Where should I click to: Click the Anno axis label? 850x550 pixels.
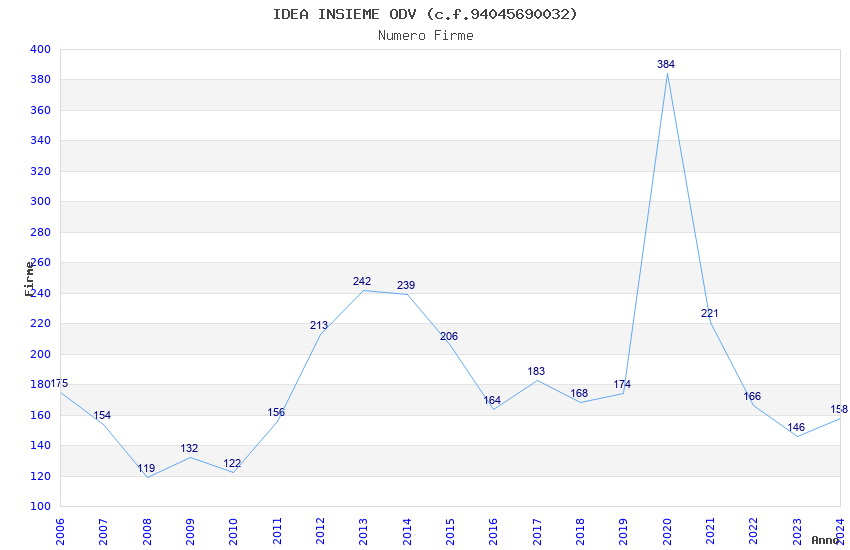[x=825, y=540]
